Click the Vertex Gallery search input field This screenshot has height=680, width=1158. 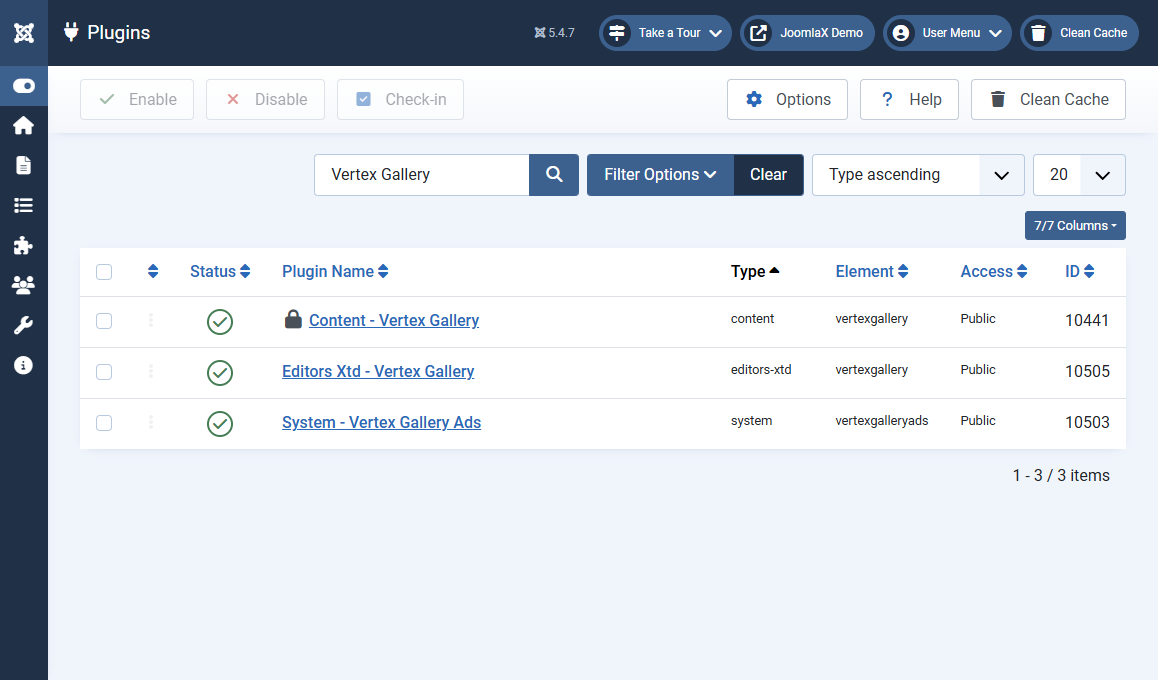point(422,175)
